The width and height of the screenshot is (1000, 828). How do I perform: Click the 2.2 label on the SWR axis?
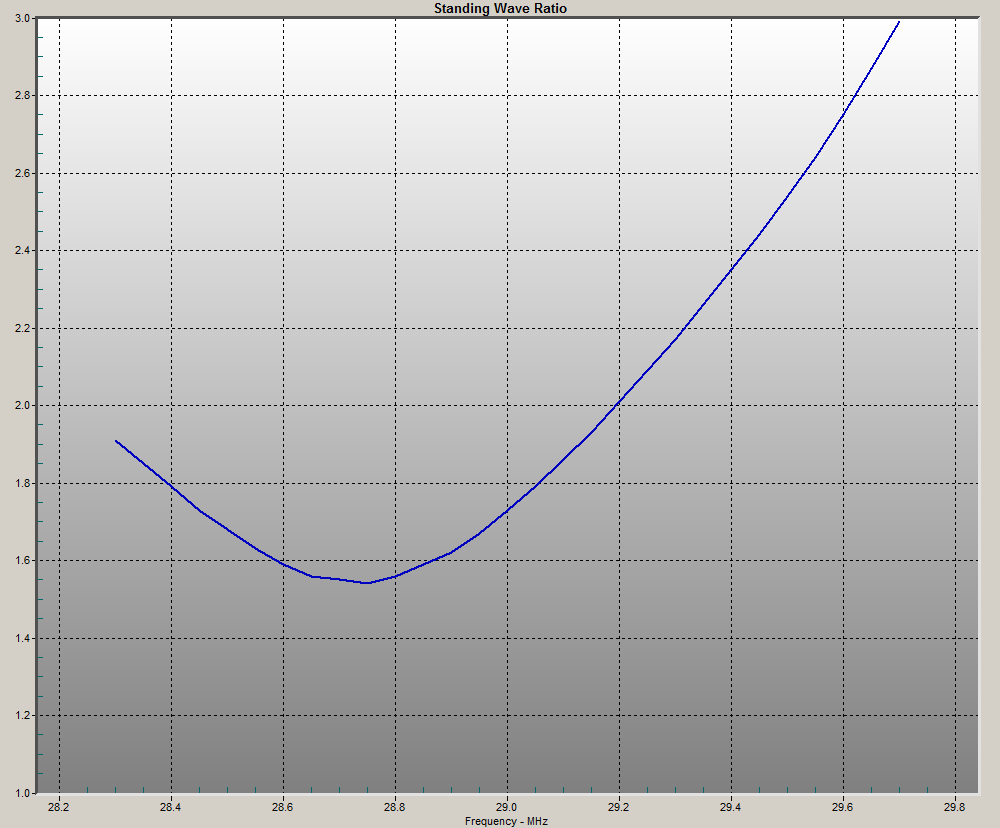22,328
